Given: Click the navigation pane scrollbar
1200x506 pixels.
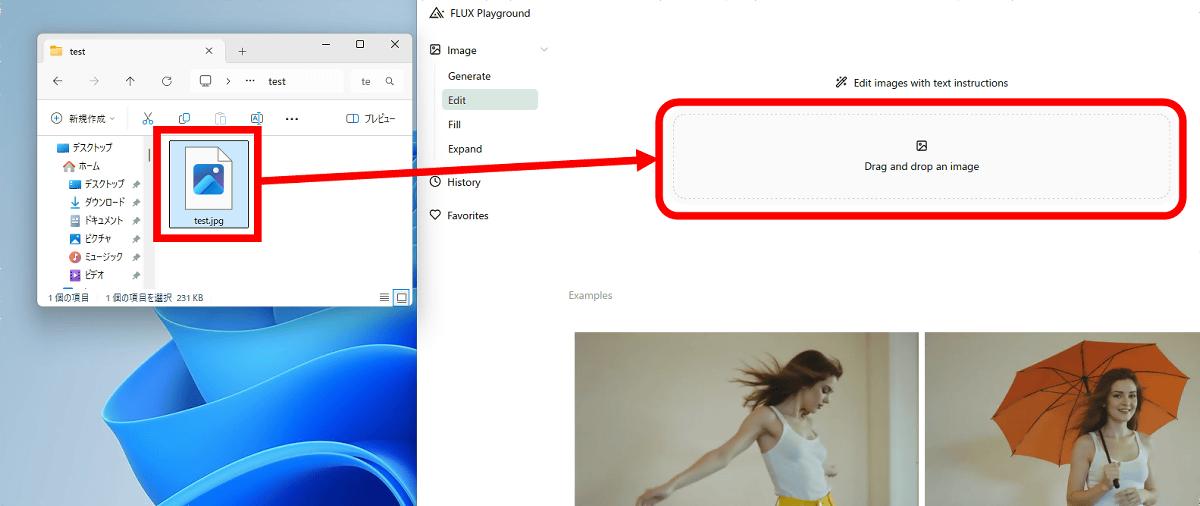Looking at the screenshot, I should coord(149,157).
